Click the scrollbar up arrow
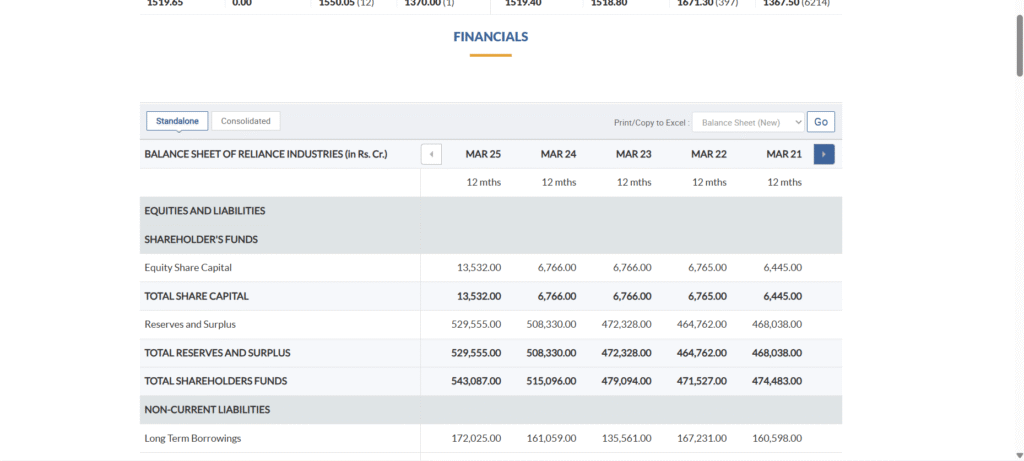Image resolution: width=1024 pixels, height=461 pixels. 1017,6
